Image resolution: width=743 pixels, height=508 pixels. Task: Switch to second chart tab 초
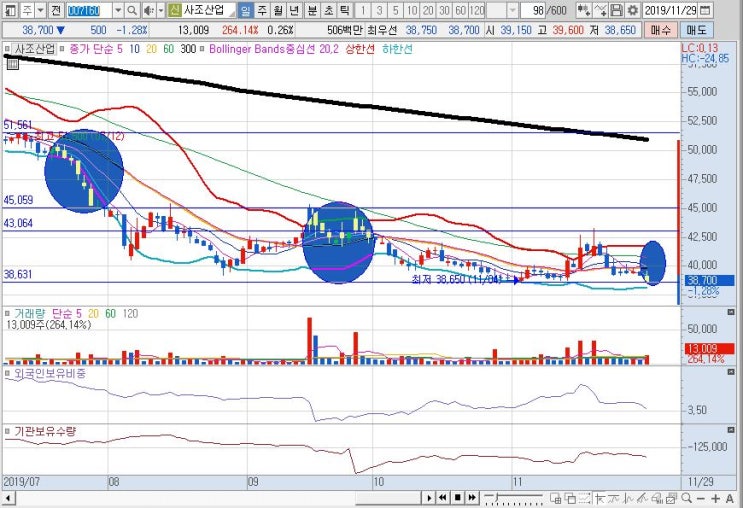tap(328, 10)
